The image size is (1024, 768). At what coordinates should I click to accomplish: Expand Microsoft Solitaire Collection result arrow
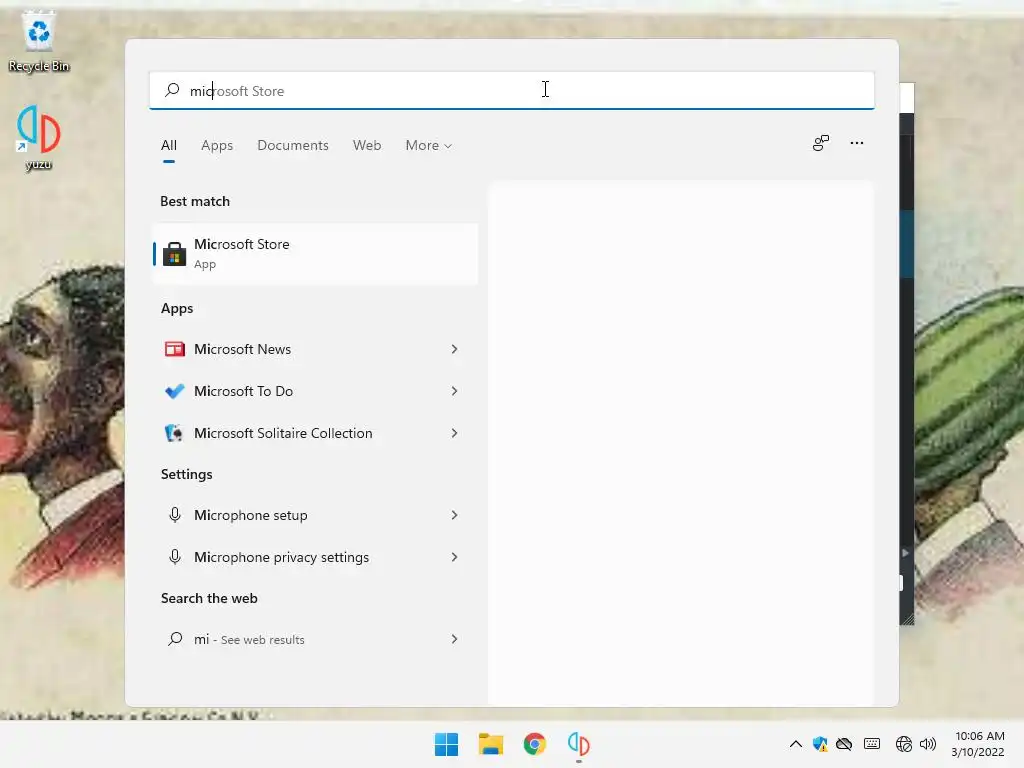point(455,433)
